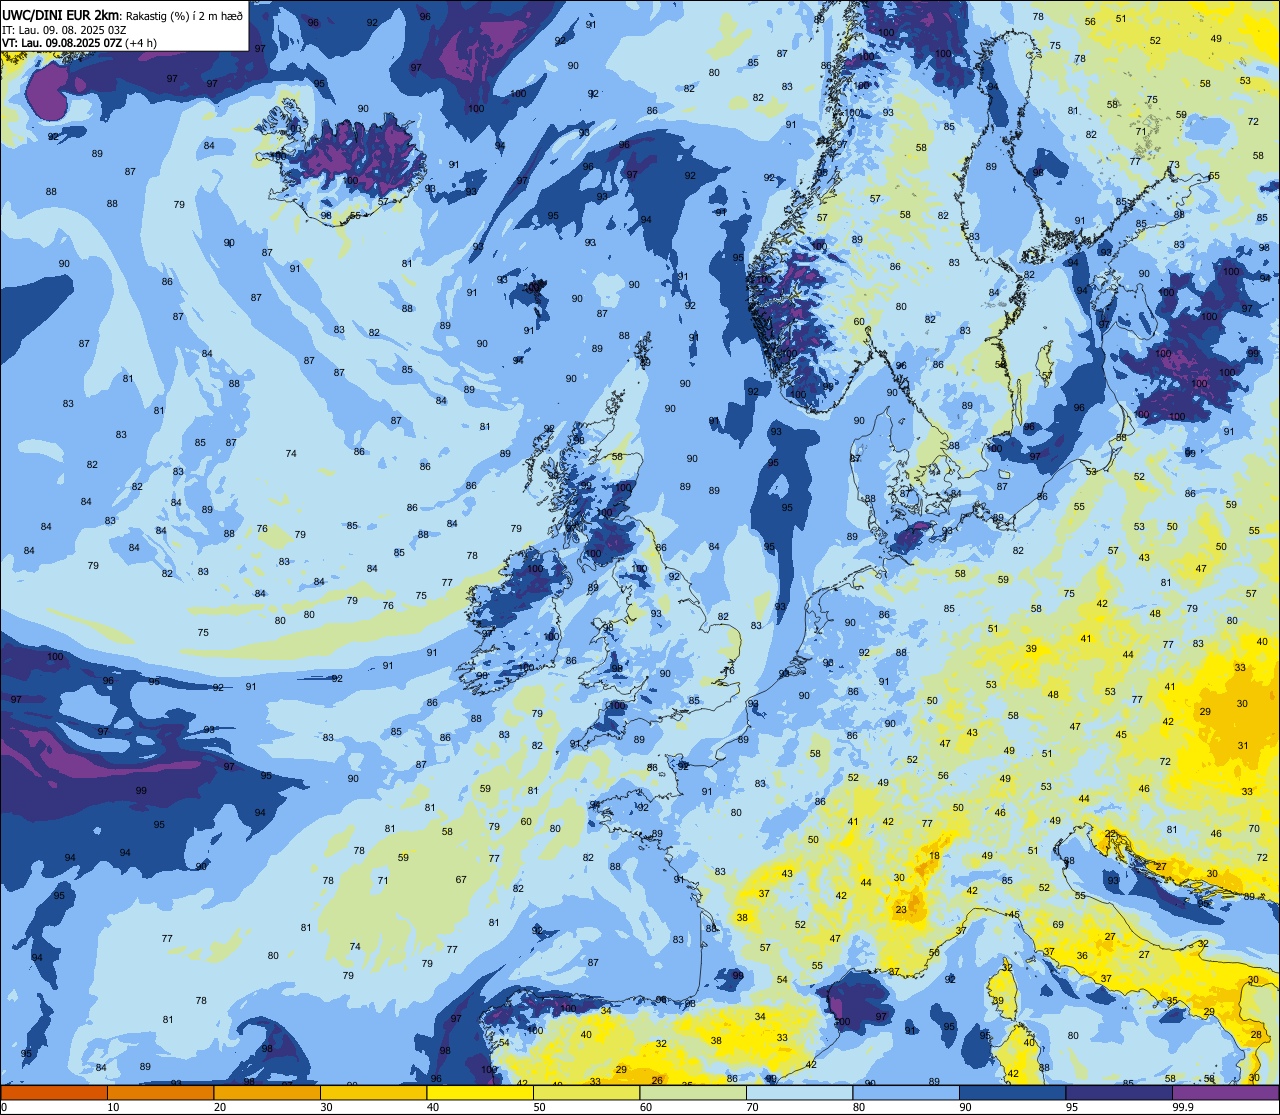Click the legend tick label '50'
Screen dimensions: 1280x1115
[x=539, y=1107]
